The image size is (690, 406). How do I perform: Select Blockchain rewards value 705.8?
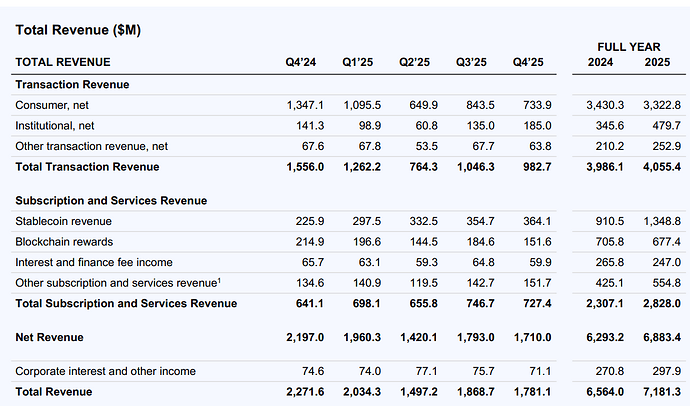[x=609, y=242]
